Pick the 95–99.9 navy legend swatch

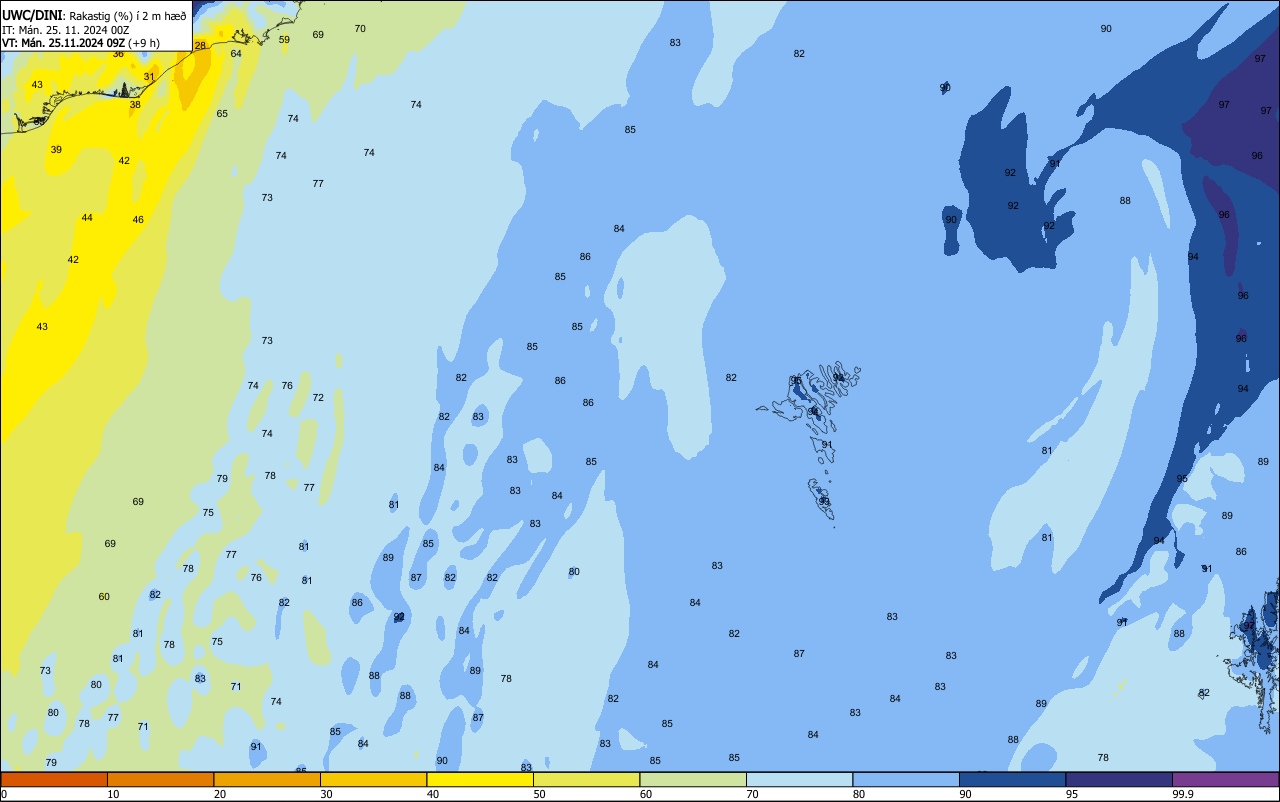pos(1119,779)
